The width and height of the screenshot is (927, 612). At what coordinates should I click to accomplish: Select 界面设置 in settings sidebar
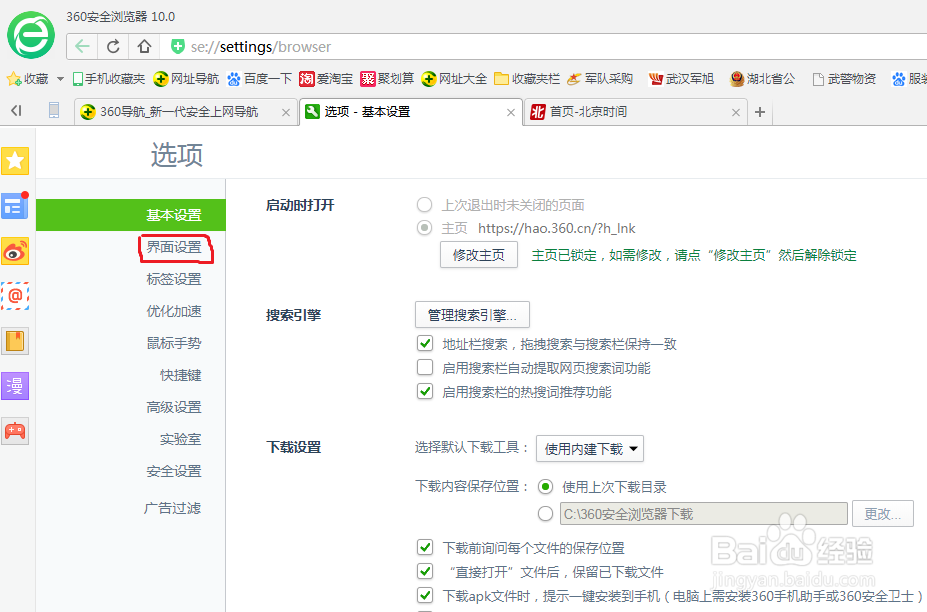[x=177, y=247]
